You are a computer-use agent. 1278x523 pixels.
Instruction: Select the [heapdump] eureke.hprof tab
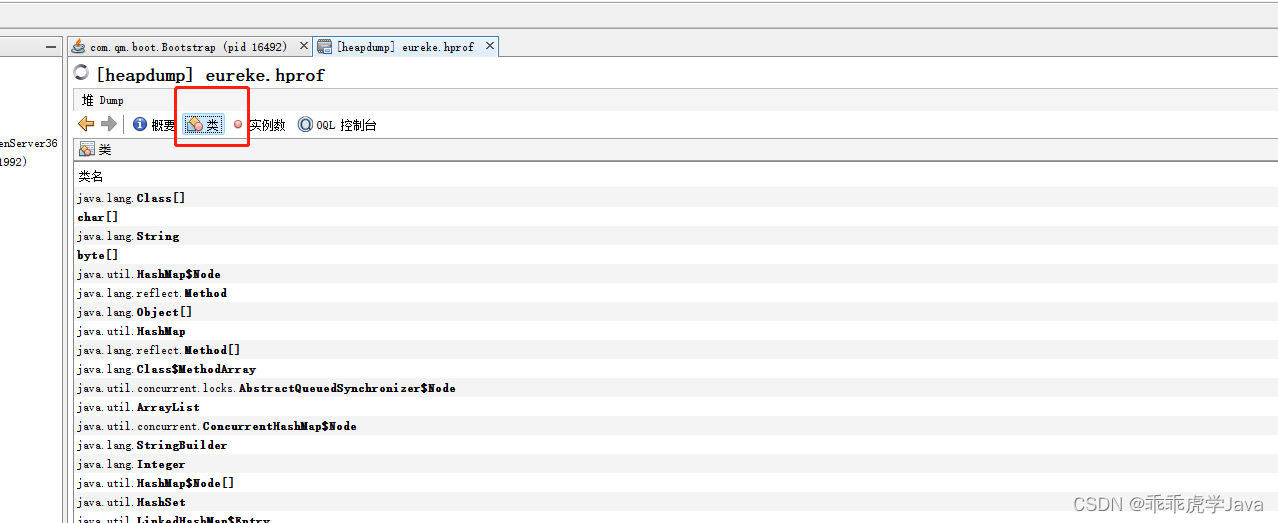(x=405, y=47)
